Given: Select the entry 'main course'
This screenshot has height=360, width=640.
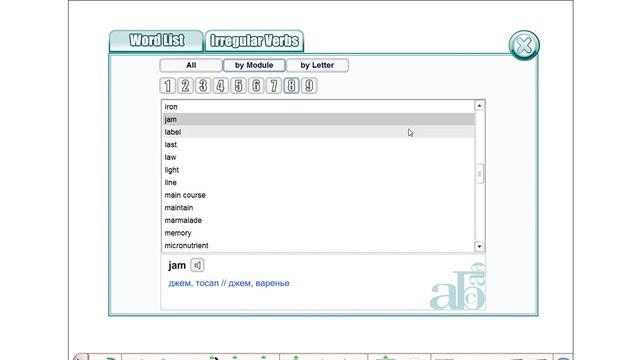Looking at the screenshot, I should (318, 196).
